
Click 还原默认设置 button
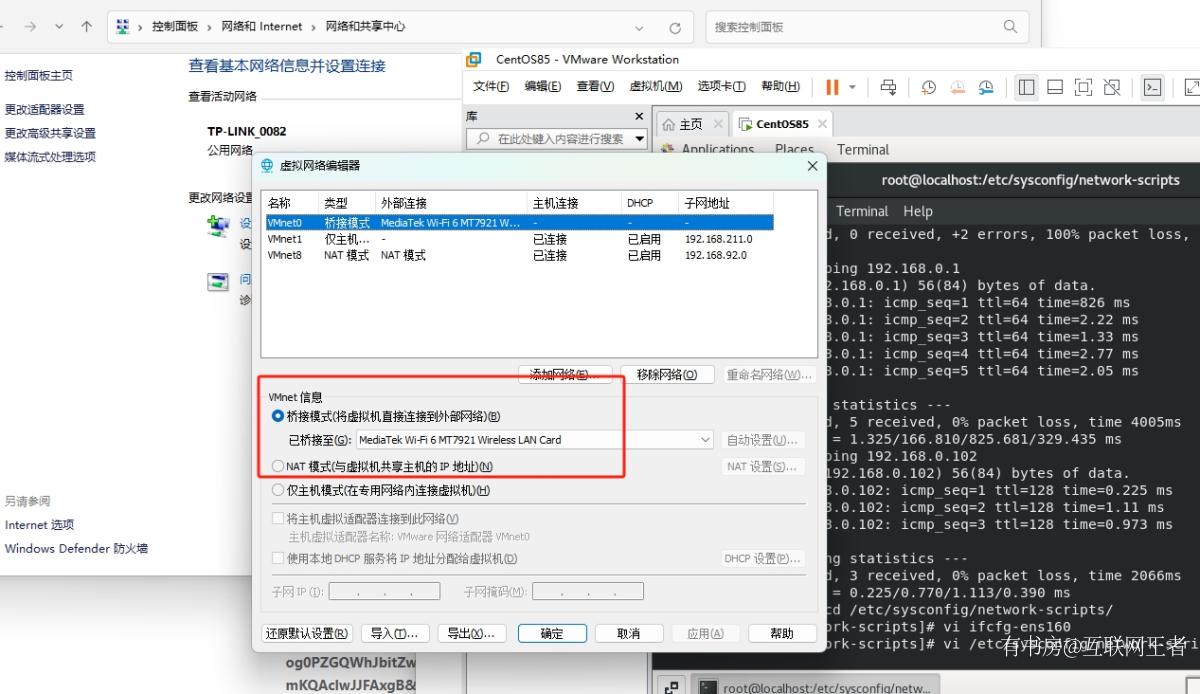pyautogui.click(x=307, y=633)
